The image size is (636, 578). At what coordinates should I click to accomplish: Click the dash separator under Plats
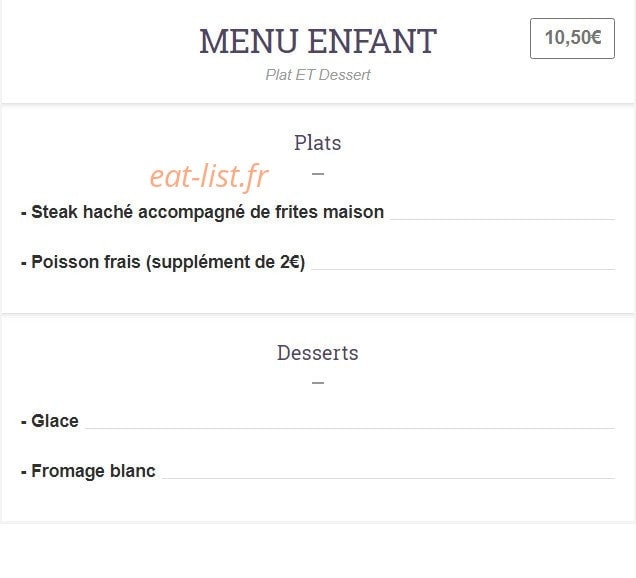click(x=318, y=174)
